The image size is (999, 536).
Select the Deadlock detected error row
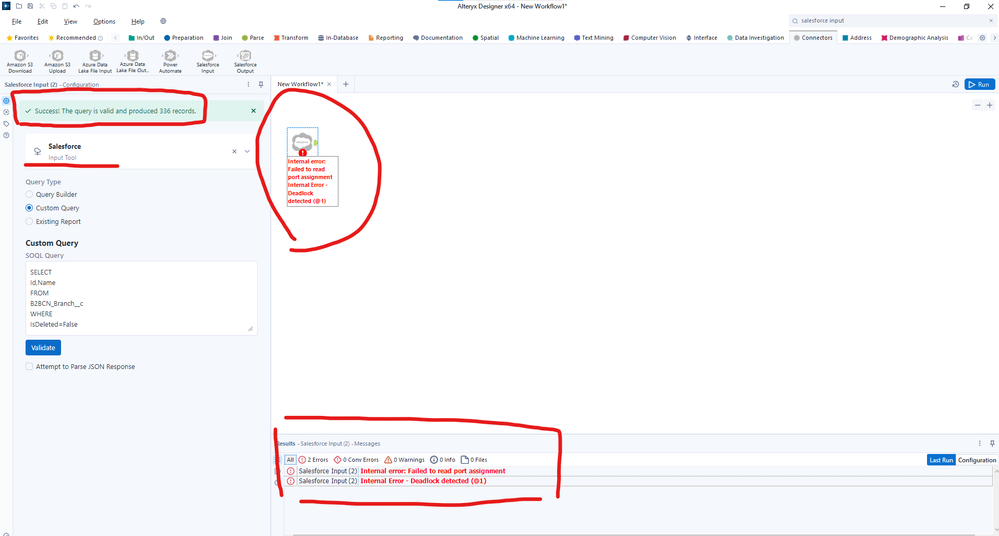[638, 481]
